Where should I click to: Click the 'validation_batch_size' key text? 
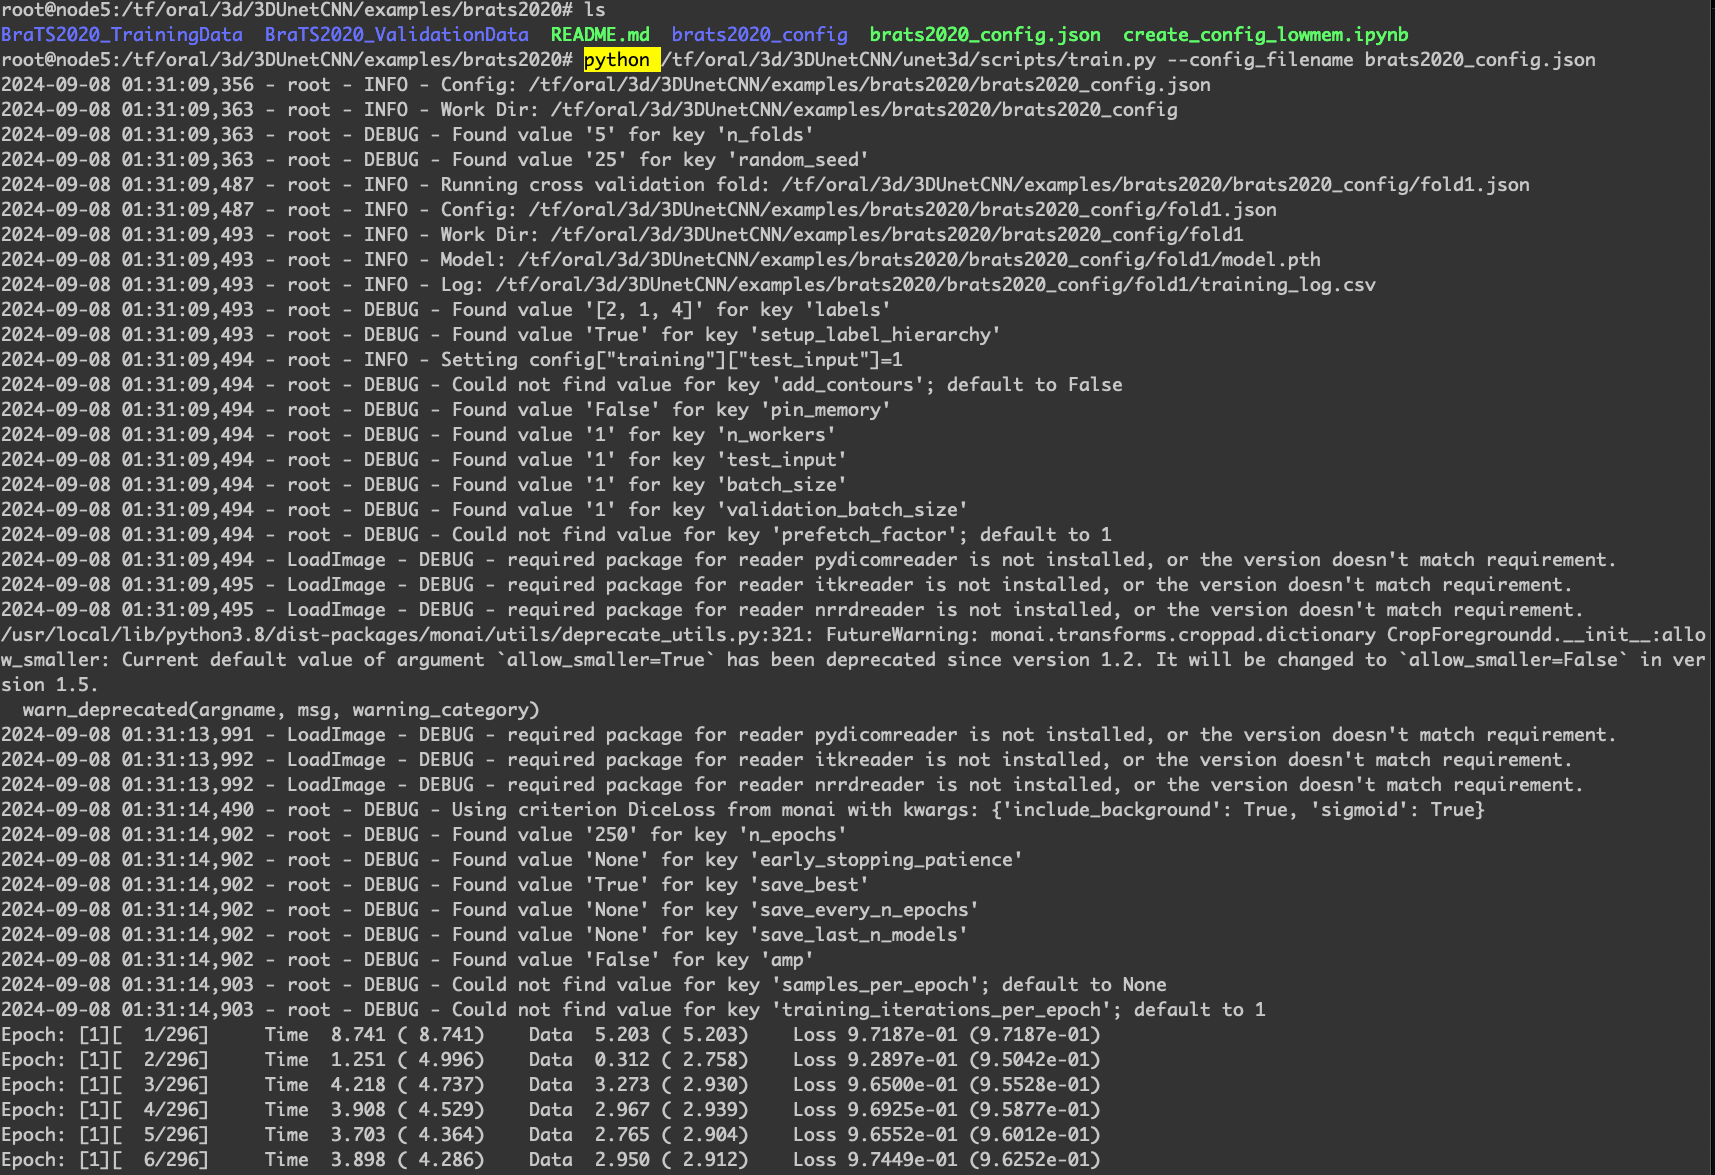tap(842, 510)
